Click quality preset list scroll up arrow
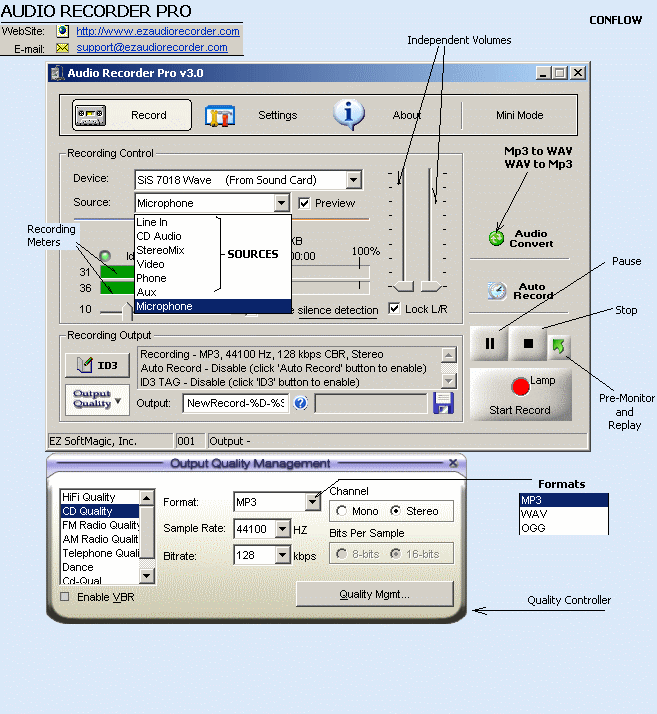 click(x=146, y=498)
